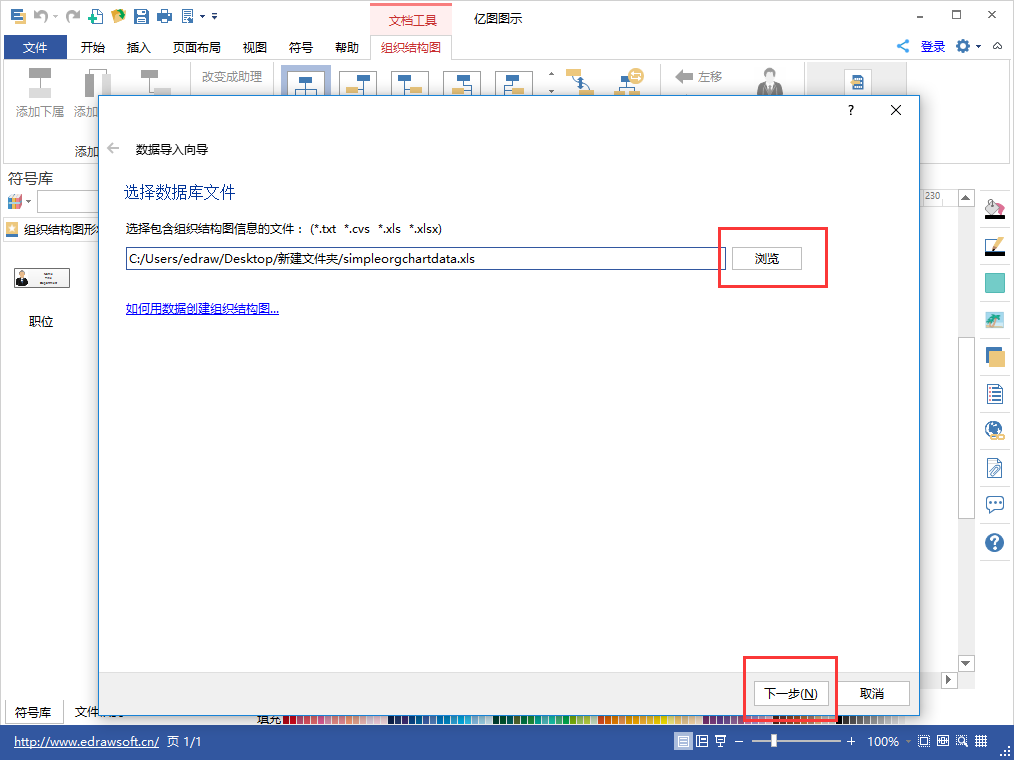Start presentation mode from status bar
1014x760 pixels.
[720, 741]
